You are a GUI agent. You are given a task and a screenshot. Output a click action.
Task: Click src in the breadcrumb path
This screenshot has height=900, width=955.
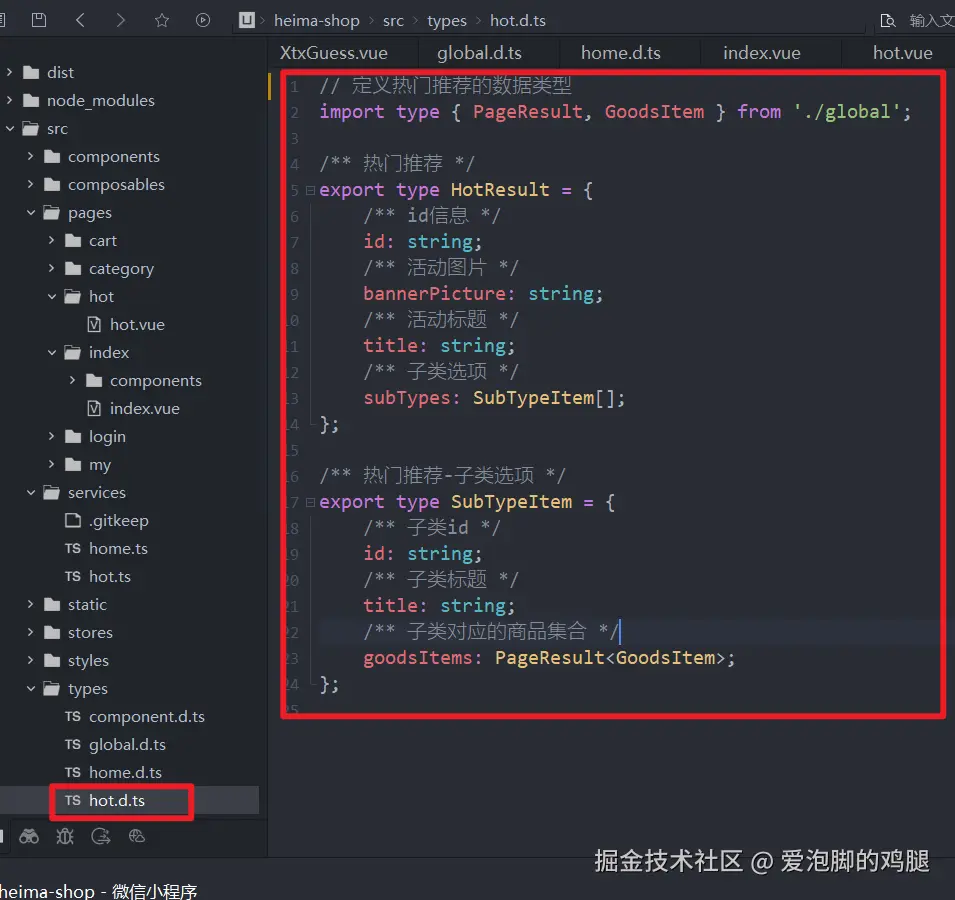[393, 21]
